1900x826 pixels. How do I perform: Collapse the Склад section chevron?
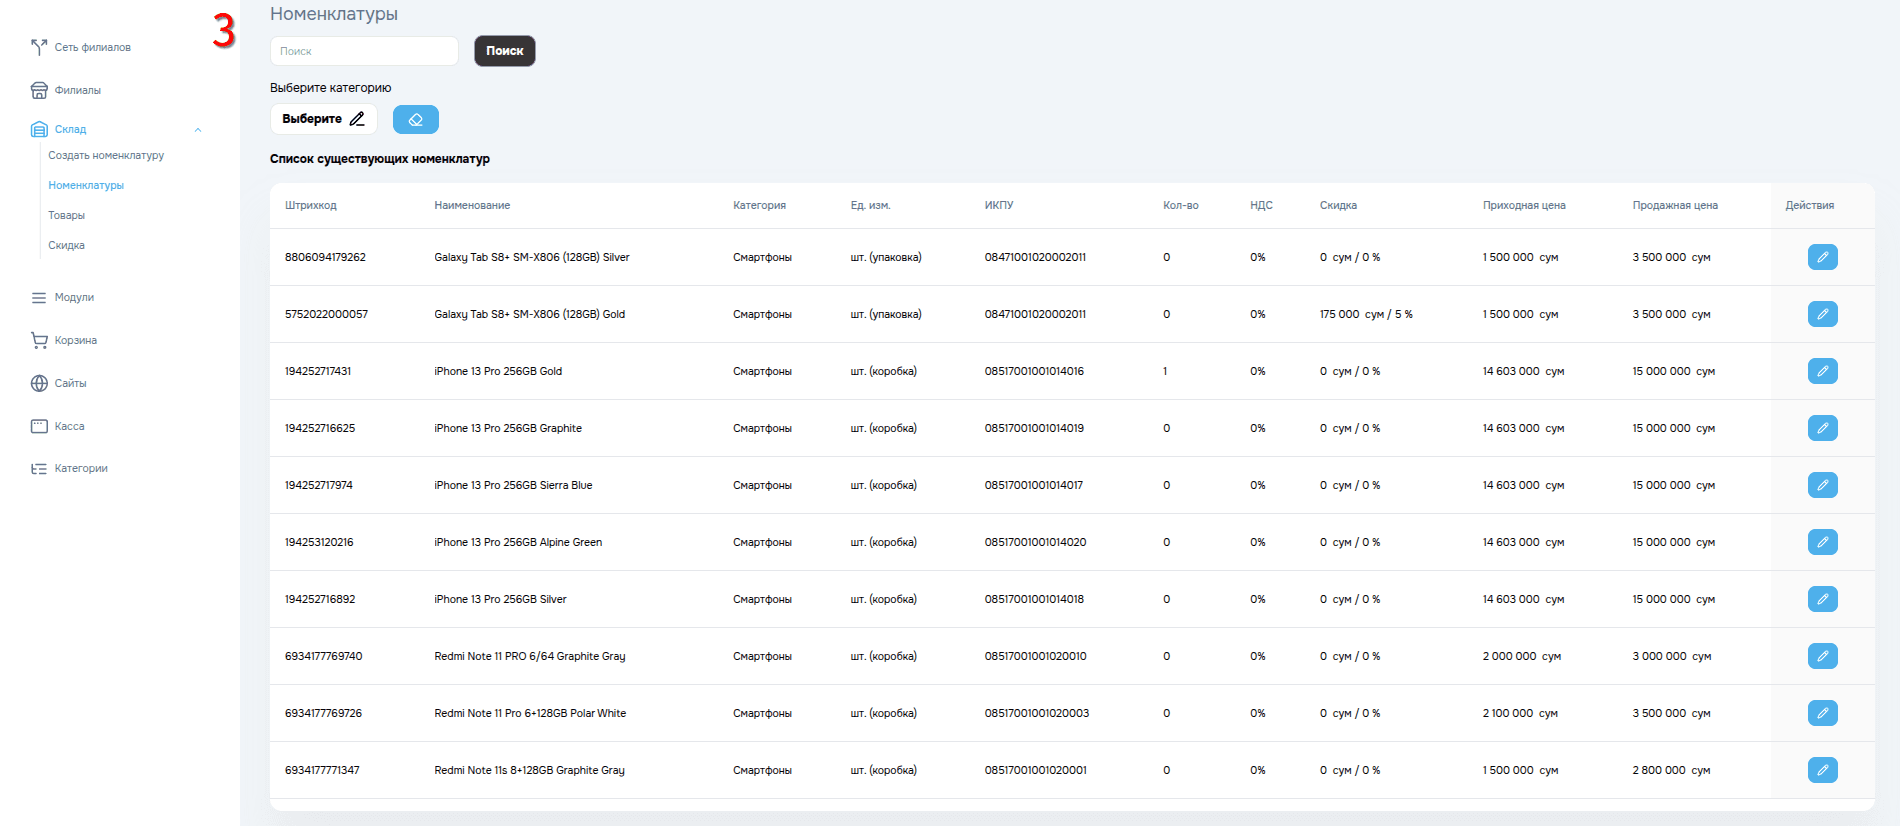point(198,129)
